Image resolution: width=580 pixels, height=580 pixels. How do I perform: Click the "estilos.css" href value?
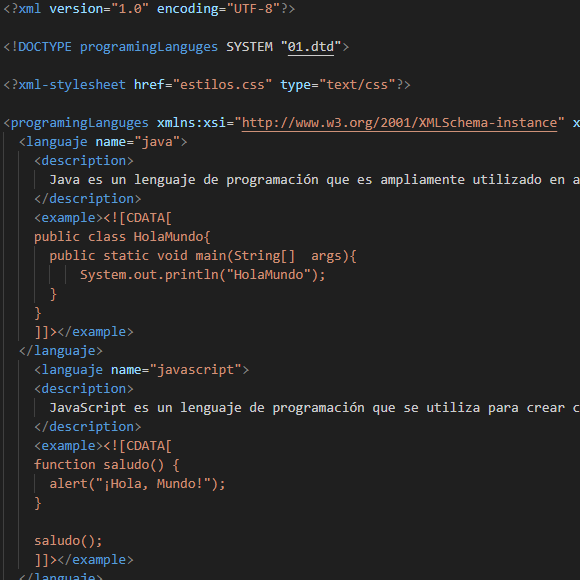(x=222, y=85)
